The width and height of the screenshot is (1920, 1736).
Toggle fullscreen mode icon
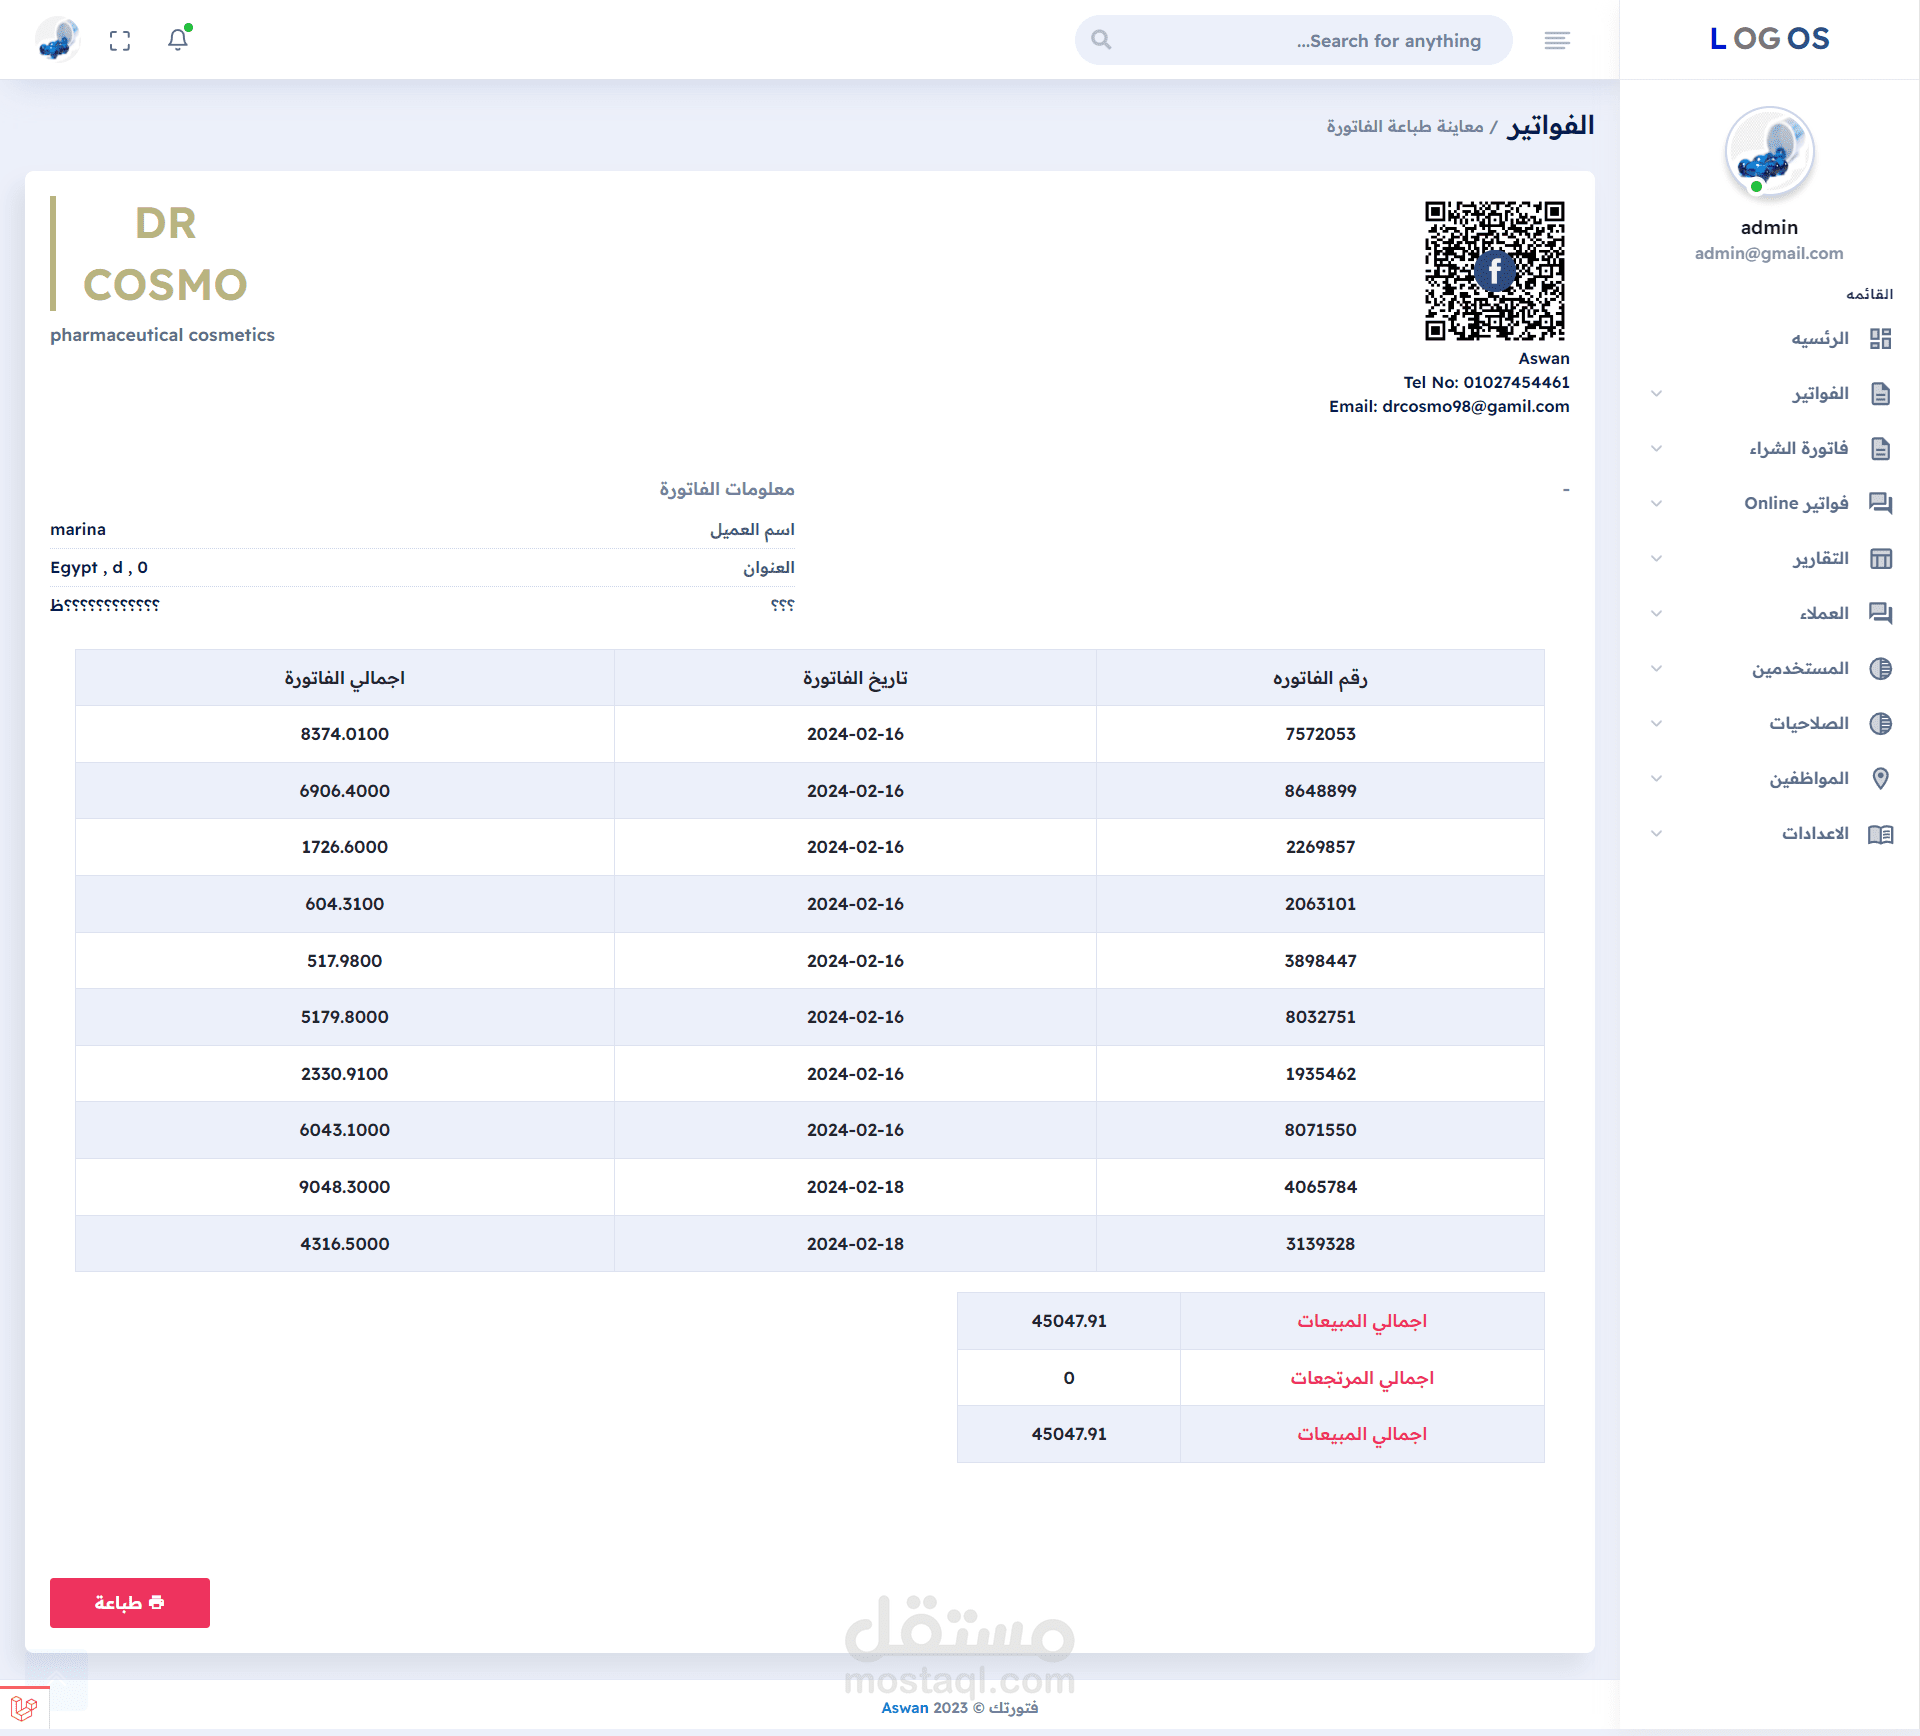pyautogui.click(x=120, y=40)
